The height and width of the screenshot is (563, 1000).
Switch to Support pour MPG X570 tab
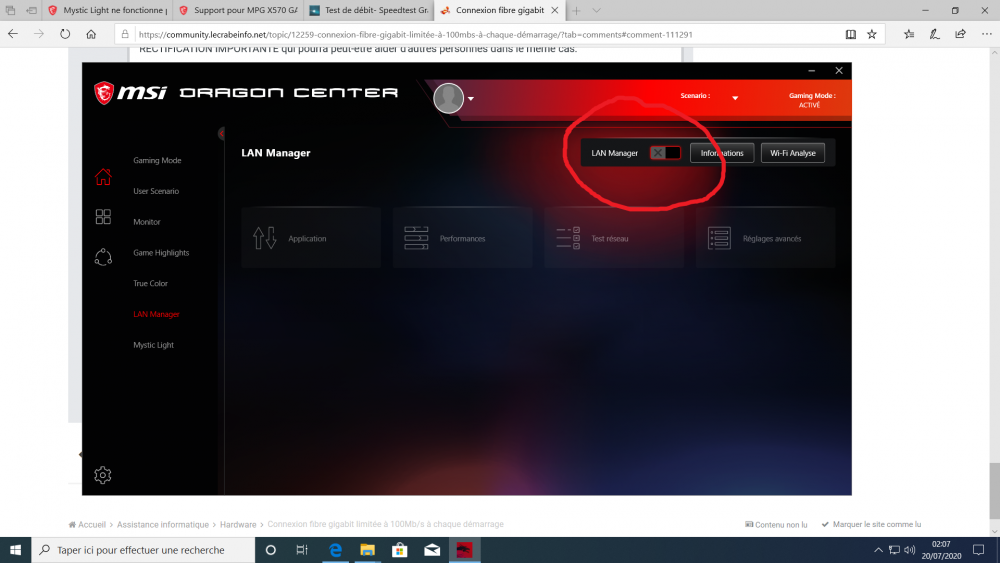[239, 10]
